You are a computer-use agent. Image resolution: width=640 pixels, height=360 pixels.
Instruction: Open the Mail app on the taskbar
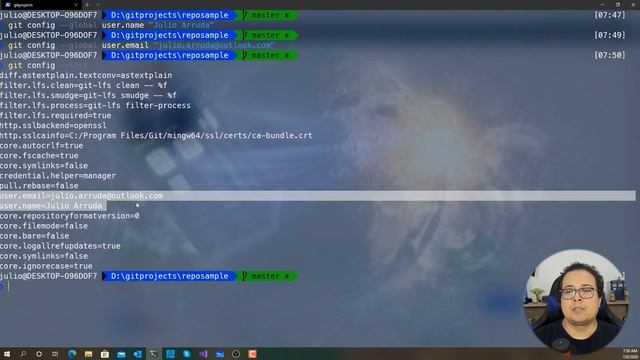tap(121, 354)
